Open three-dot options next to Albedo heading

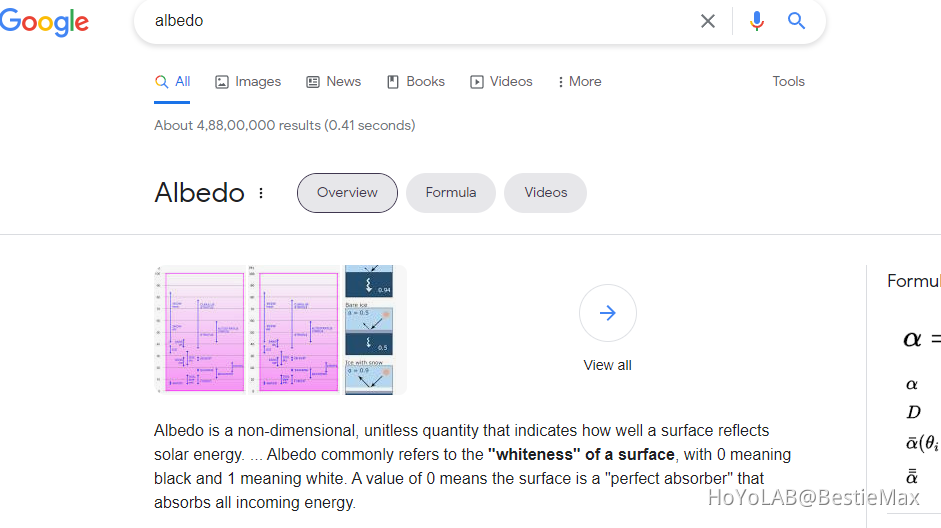pos(261,193)
